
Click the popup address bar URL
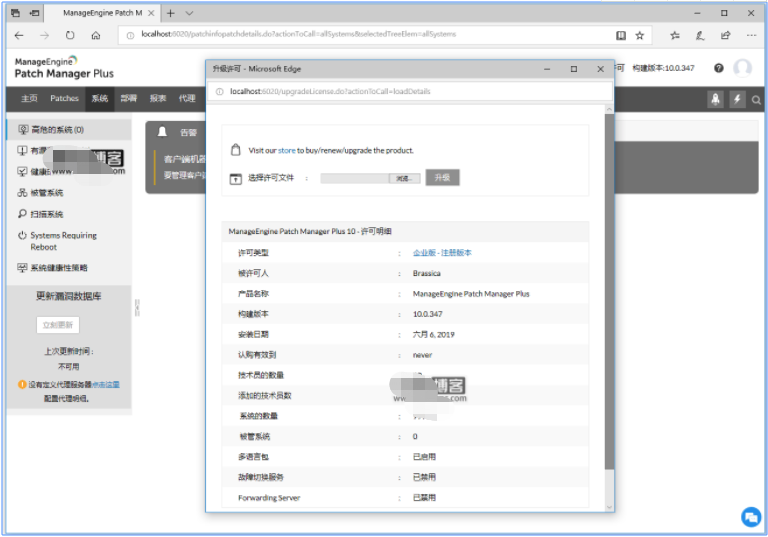coord(330,92)
